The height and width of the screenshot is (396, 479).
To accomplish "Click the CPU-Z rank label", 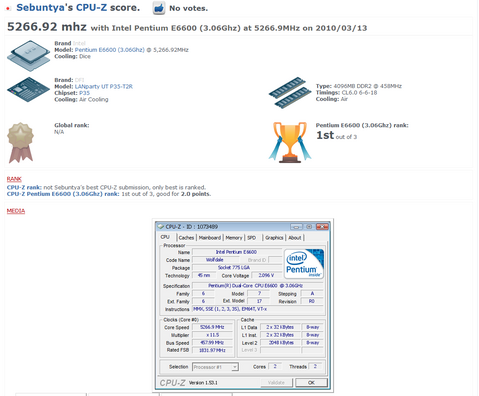I will tap(24, 187).
